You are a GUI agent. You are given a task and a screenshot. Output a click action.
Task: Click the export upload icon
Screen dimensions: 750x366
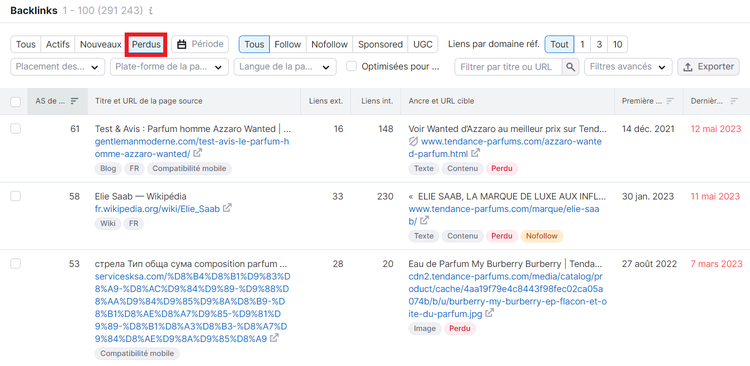(688, 67)
